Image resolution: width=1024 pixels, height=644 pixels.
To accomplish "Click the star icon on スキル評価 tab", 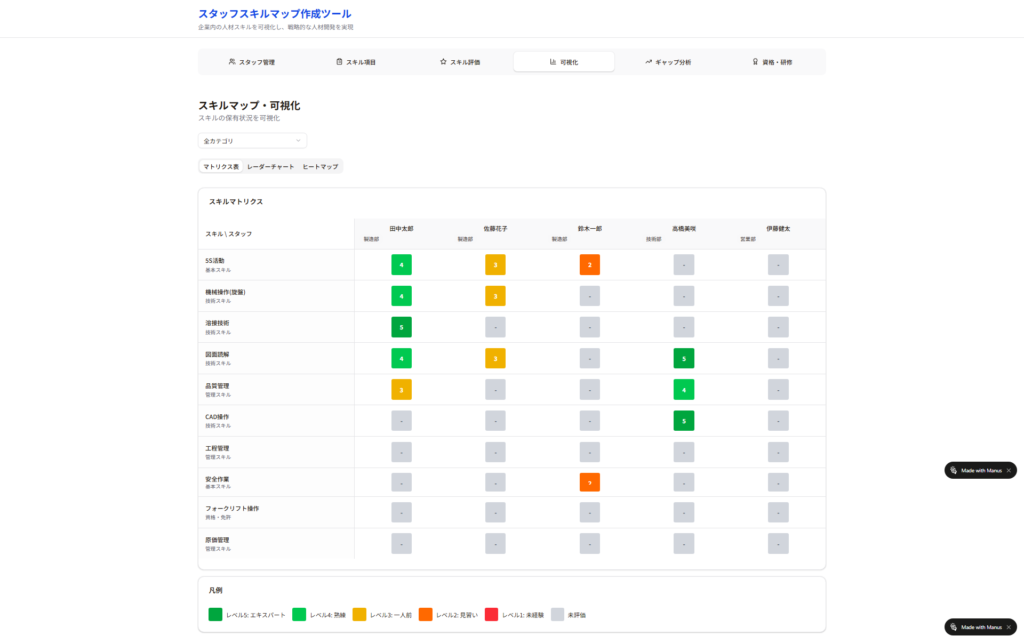I will click(x=443, y=62).
